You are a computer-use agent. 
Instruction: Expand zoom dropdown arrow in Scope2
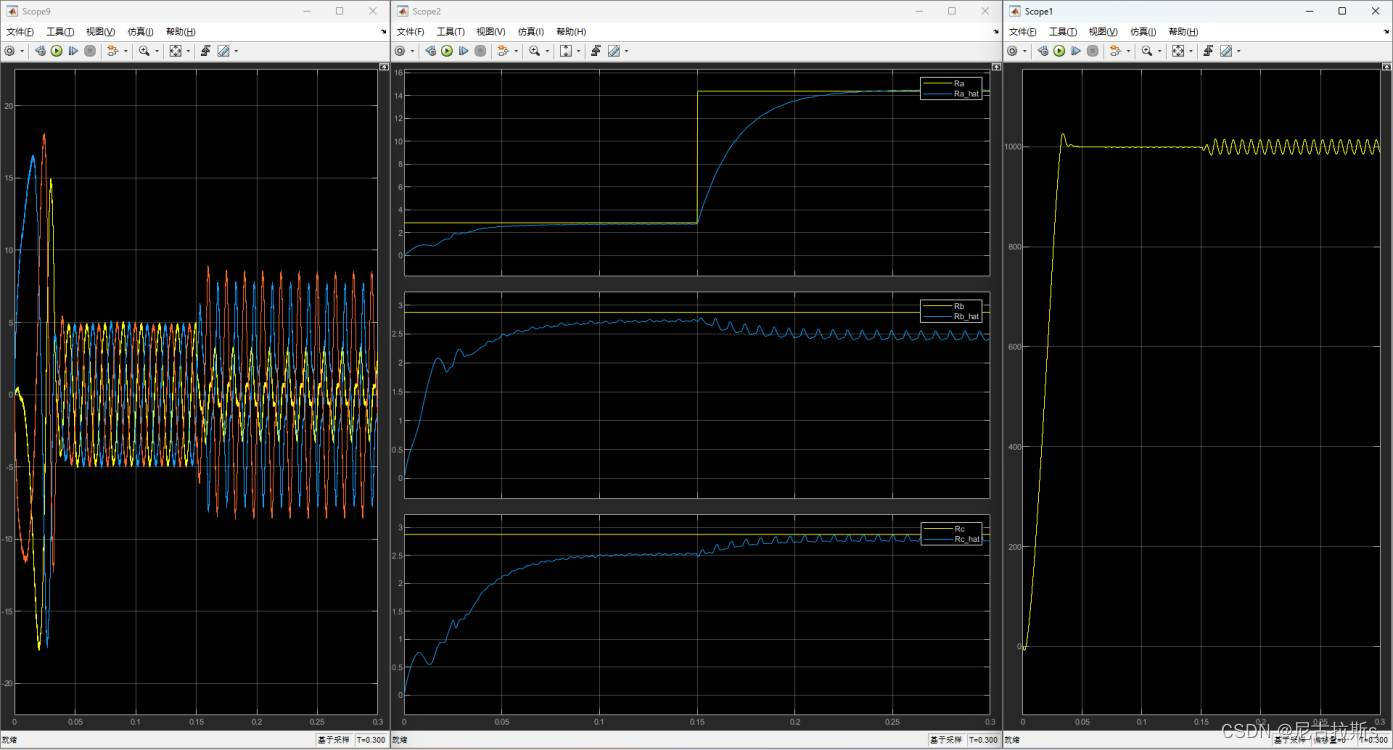pos(547,51)
